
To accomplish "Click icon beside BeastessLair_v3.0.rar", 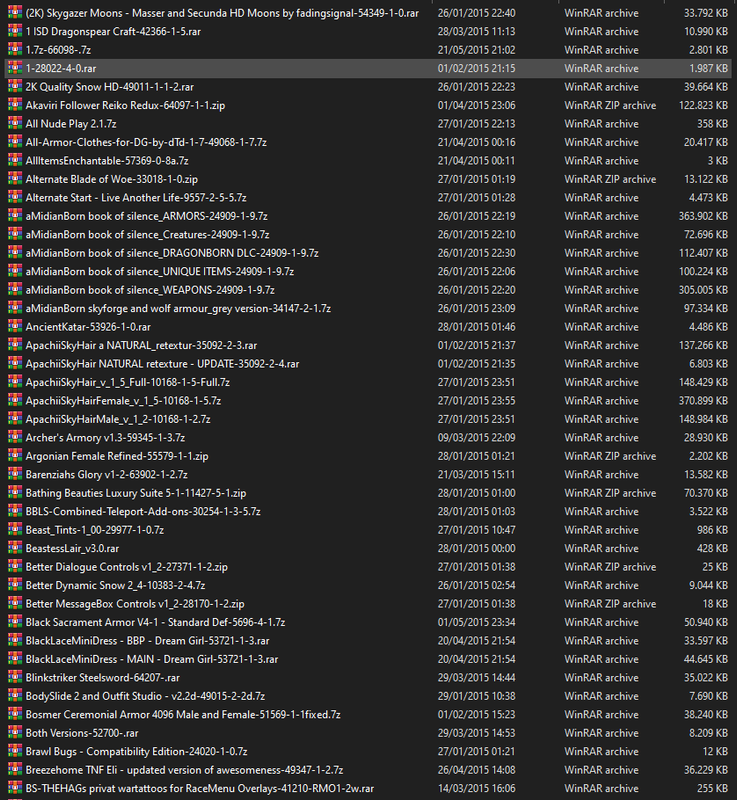I will pyautogui.click(x=15, y=548).
